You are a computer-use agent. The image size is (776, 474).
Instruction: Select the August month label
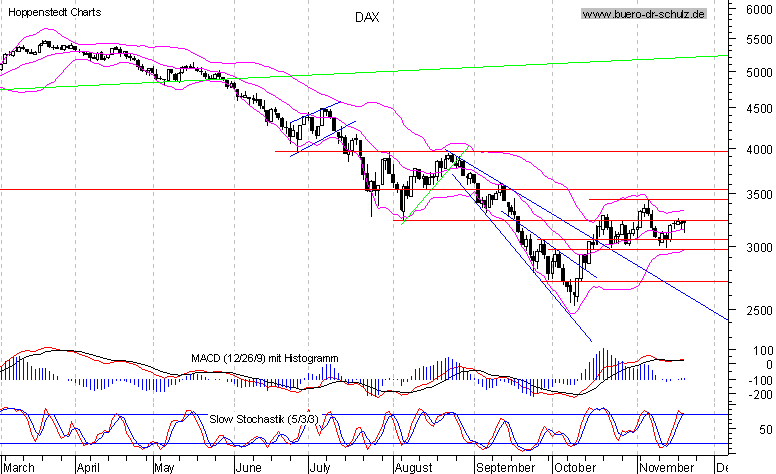tap(414, 467)
